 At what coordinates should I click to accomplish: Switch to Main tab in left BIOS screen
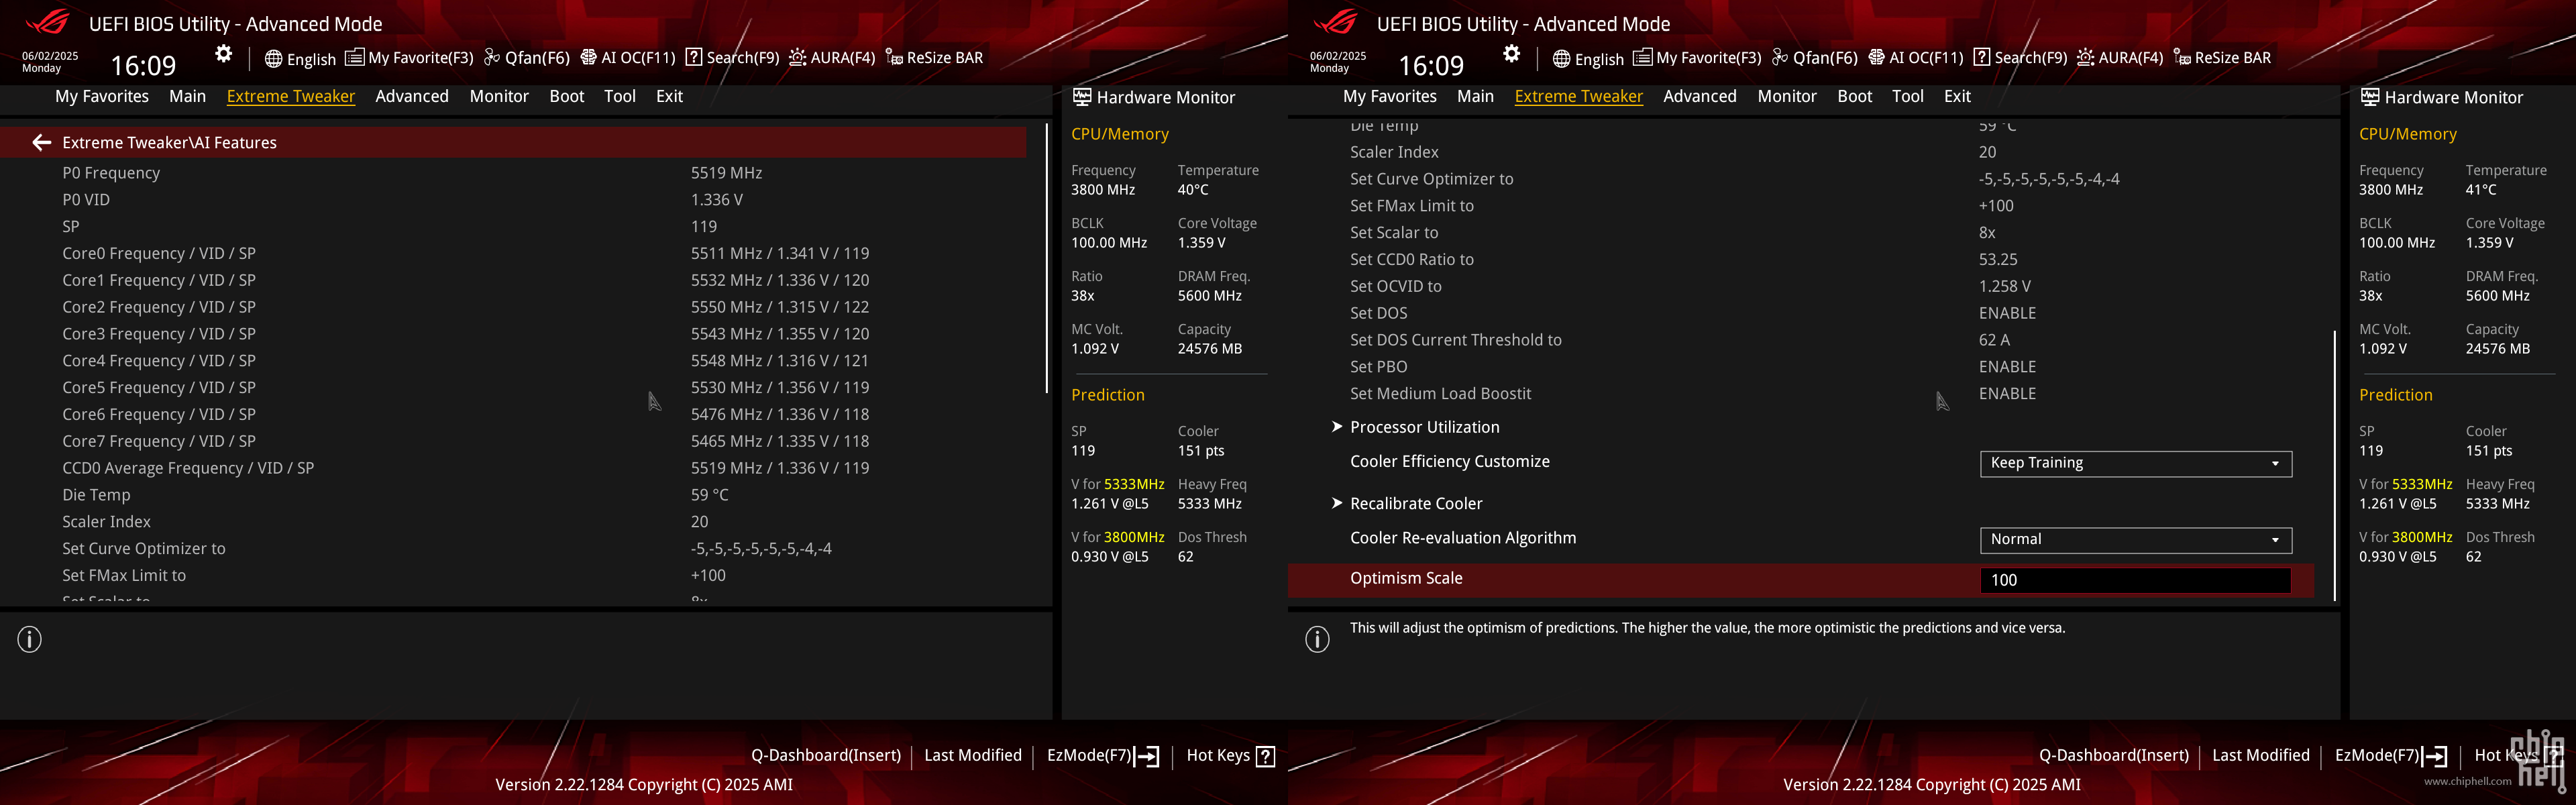click(x=188, y=96)
